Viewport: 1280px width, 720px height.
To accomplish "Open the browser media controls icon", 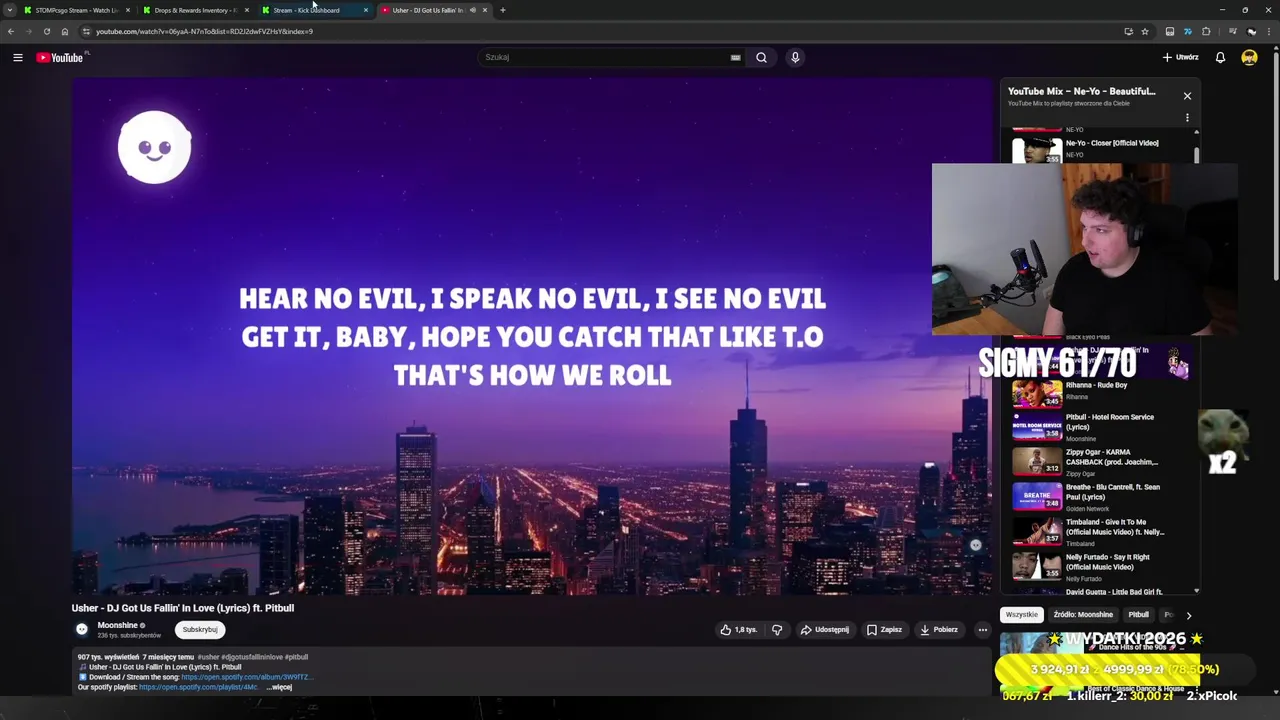I will tap(1233, 31).
